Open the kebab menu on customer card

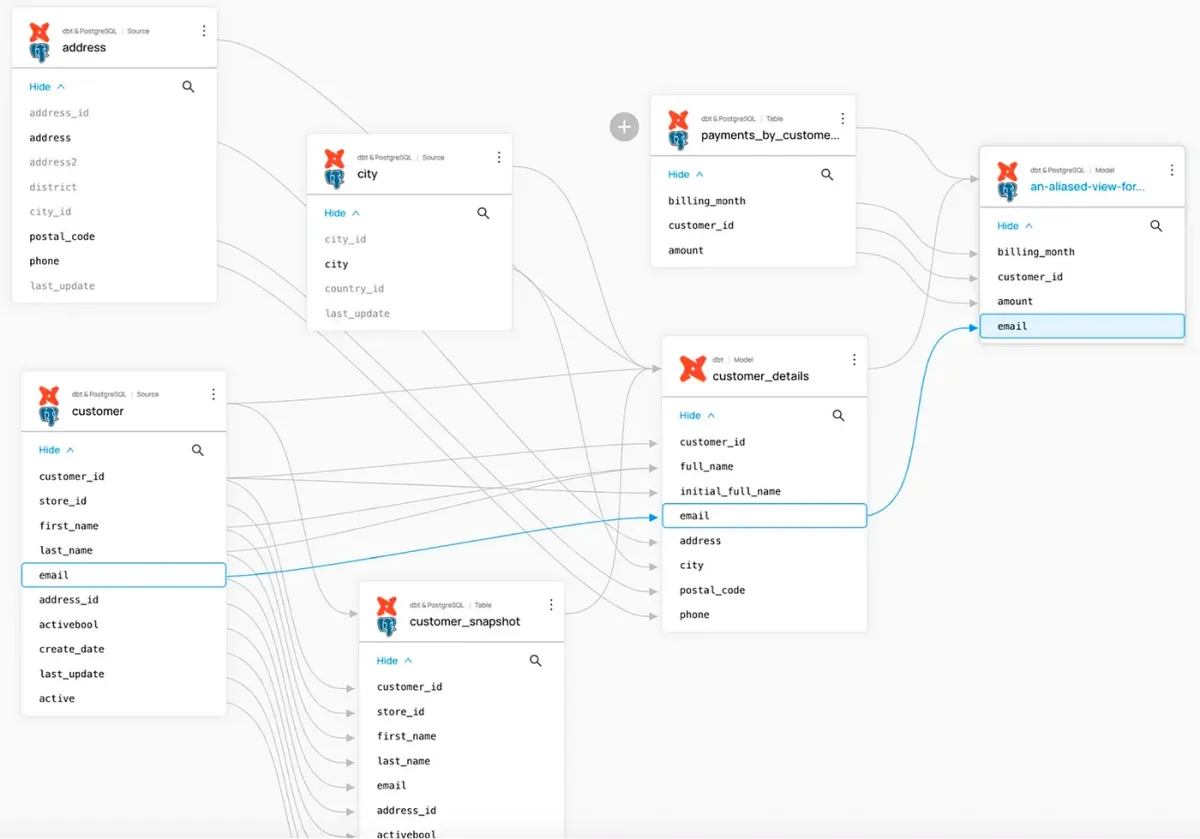(213, 394)
